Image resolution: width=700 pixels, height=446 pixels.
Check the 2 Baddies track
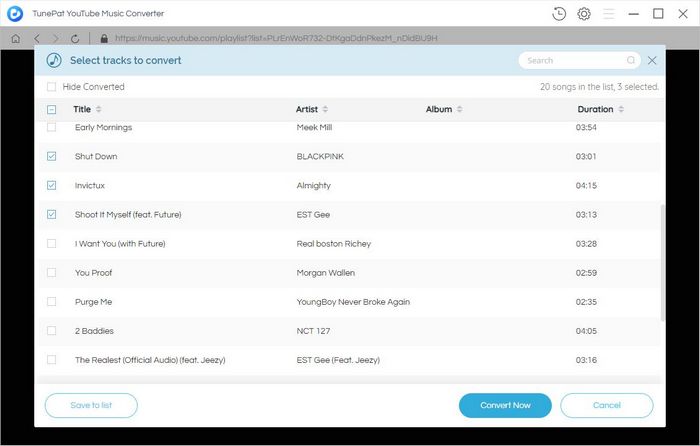(x=51, y=331)
